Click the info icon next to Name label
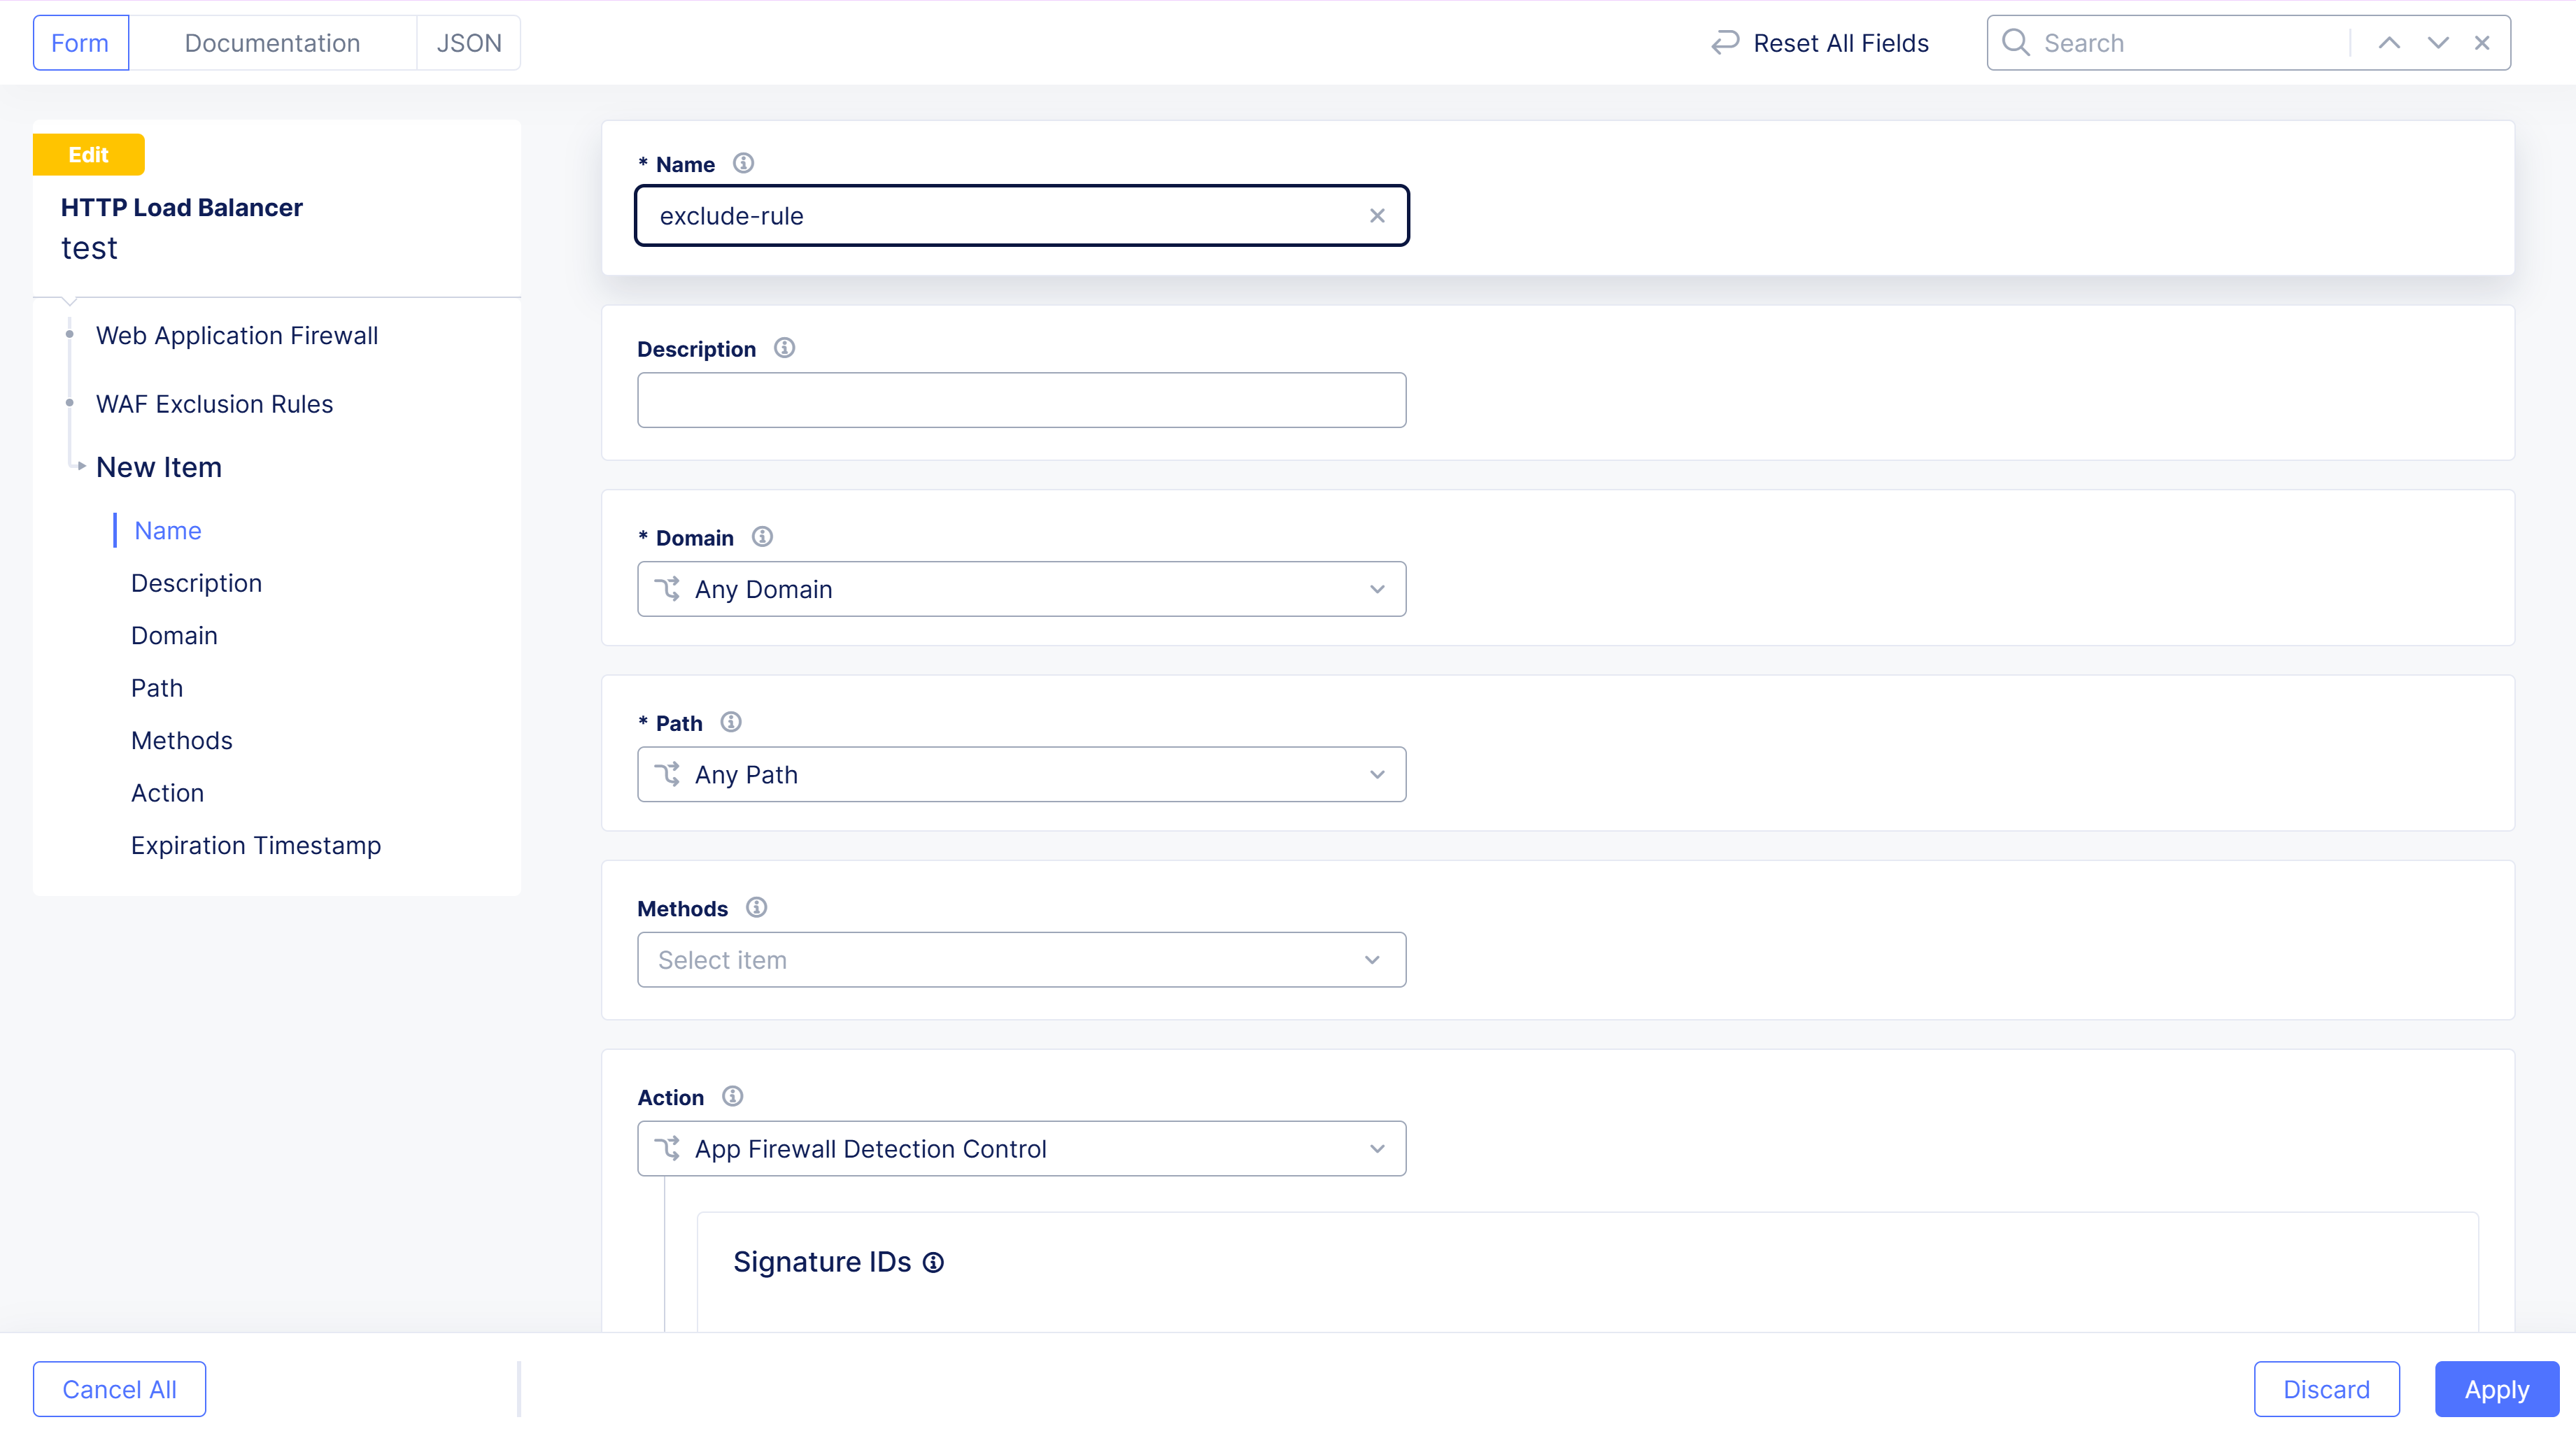The height and width of the screenshot is (1436, 2576). click(x=743, y=163)
